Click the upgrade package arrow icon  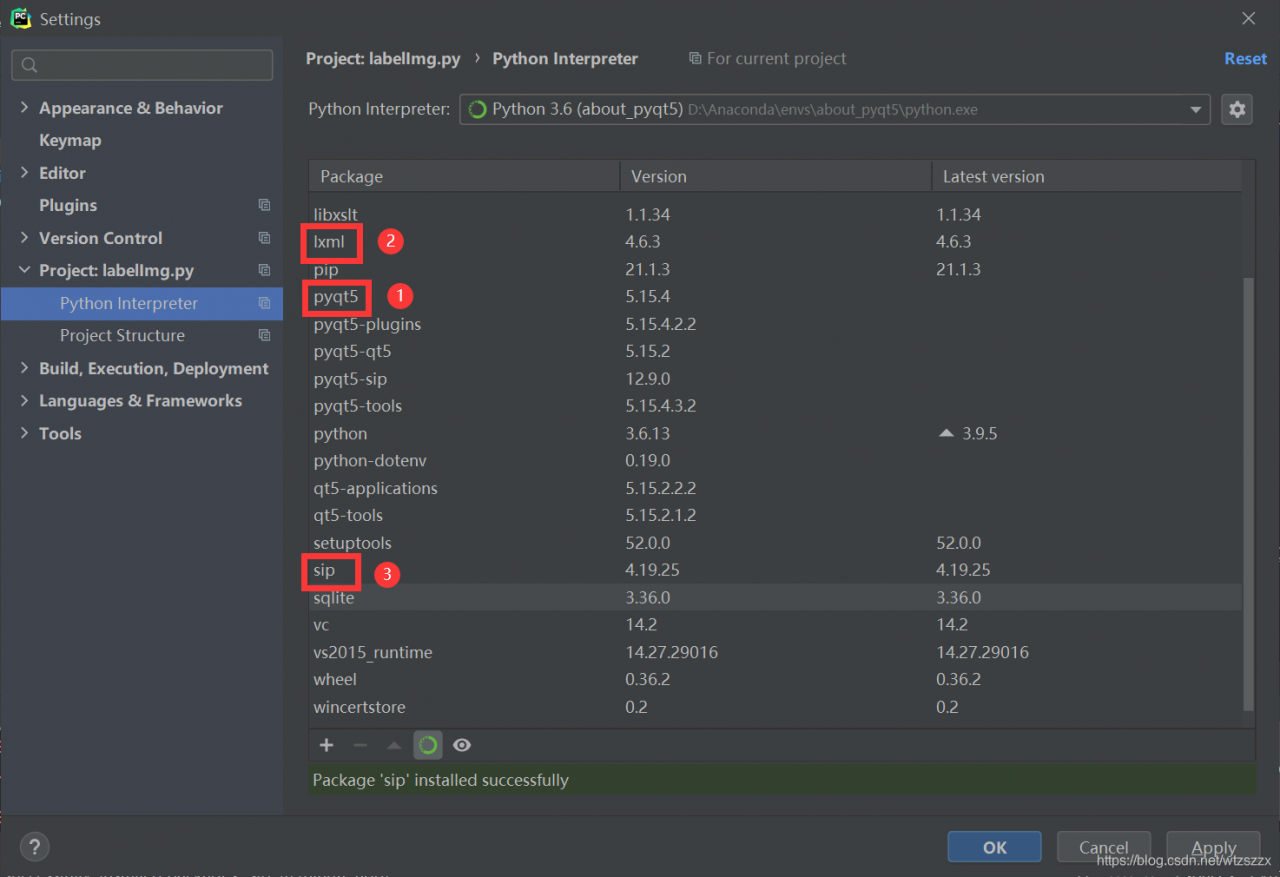click(394, 745)
